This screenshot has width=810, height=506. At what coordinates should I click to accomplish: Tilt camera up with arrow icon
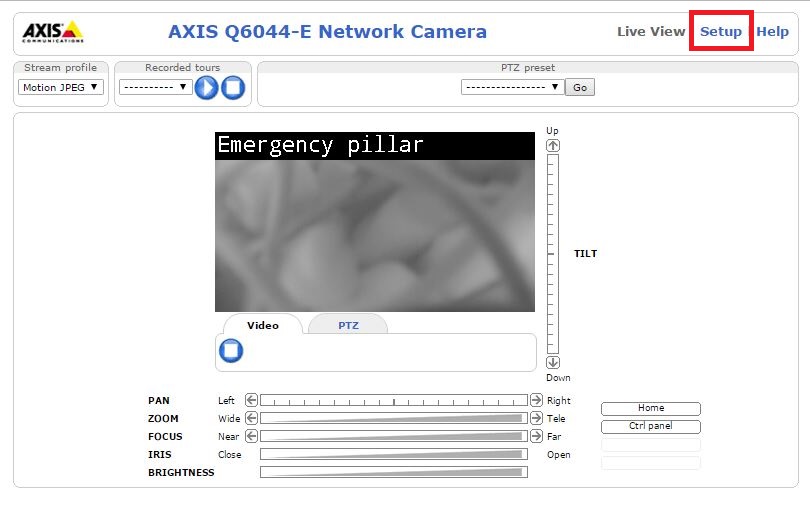(553, 145)
